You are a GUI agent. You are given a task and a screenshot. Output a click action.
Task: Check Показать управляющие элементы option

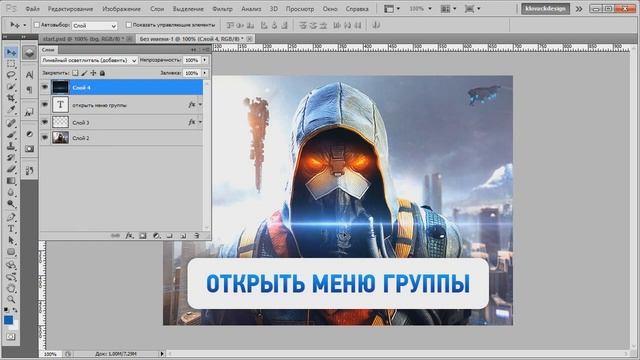click(x=129, y=25)
